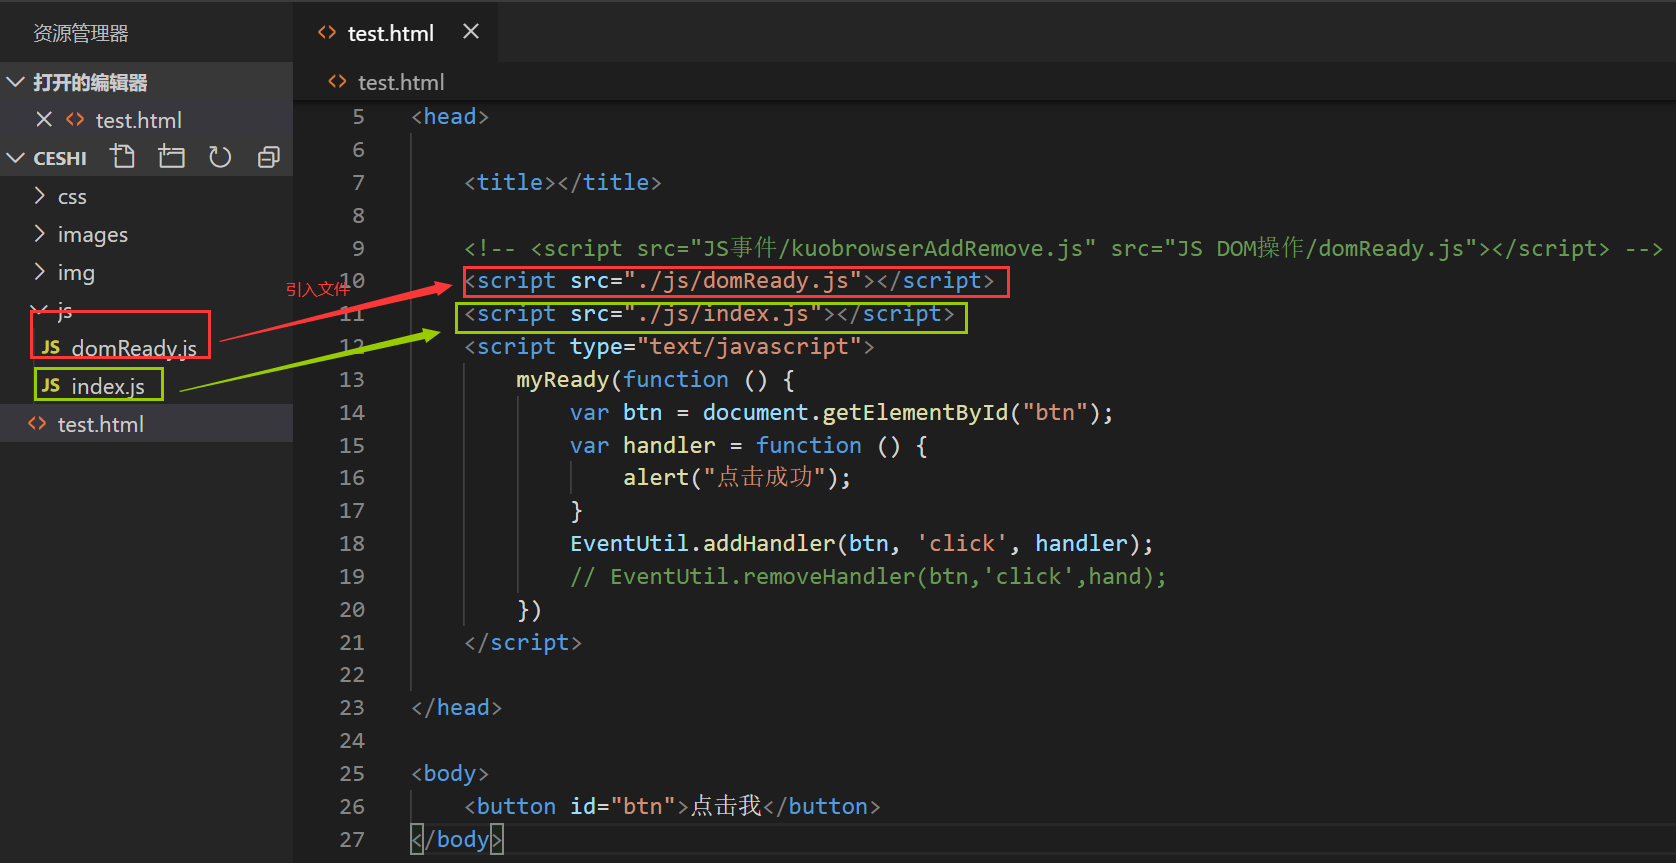This screenshot has width=1676, height=863.
Task: Collapse the js folder
Action: [40, 310]
